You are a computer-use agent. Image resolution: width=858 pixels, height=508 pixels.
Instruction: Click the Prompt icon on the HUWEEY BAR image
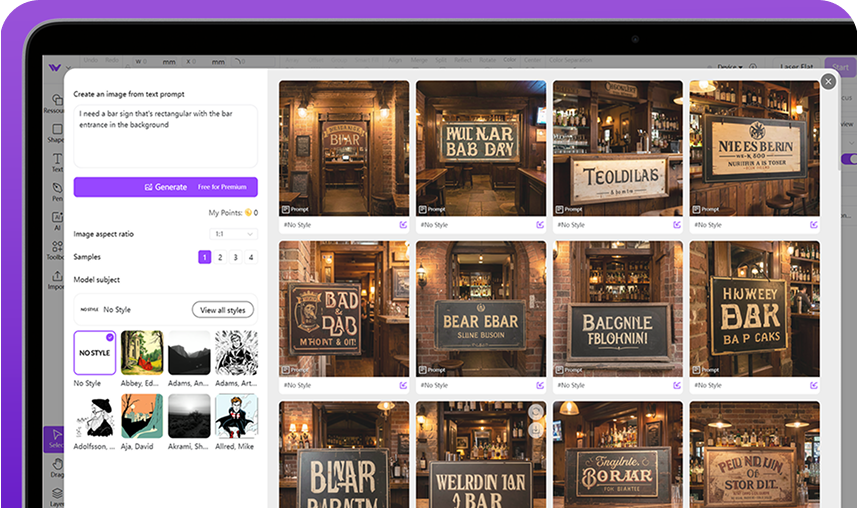(696, 370)
